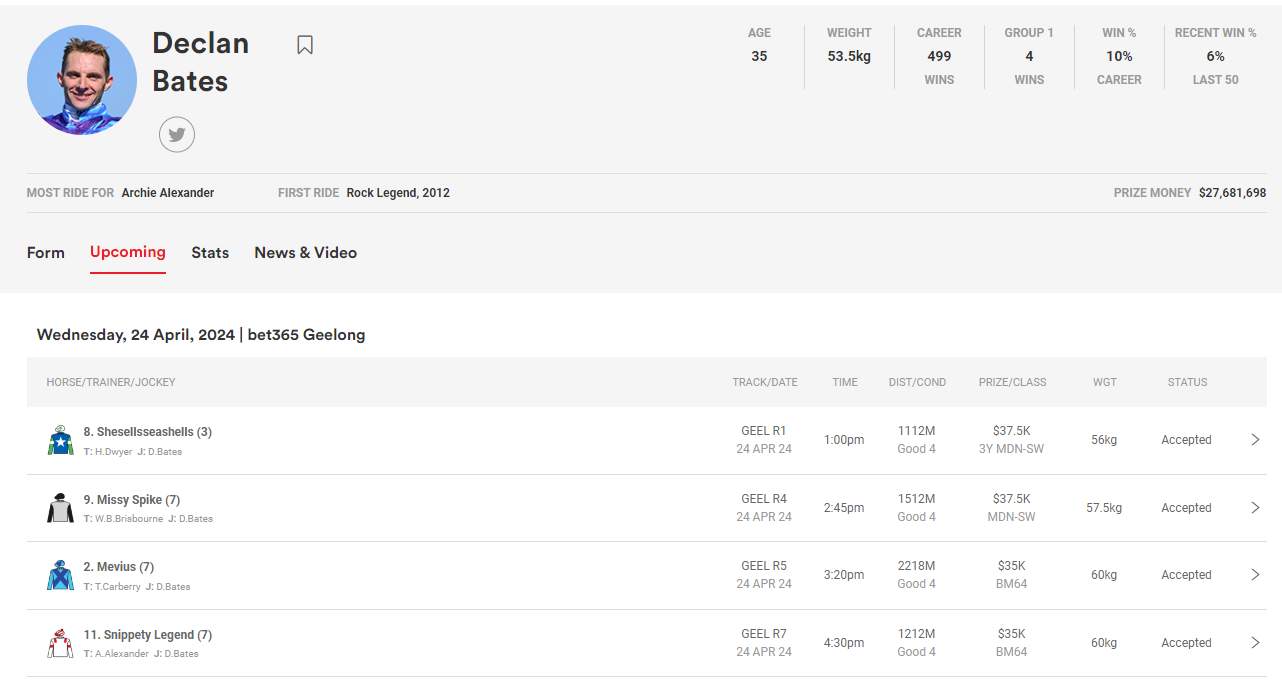Expand the Snippety Legend row chevron
The height and width of the screenshot is (684, 1282).
pos(1255,643)
